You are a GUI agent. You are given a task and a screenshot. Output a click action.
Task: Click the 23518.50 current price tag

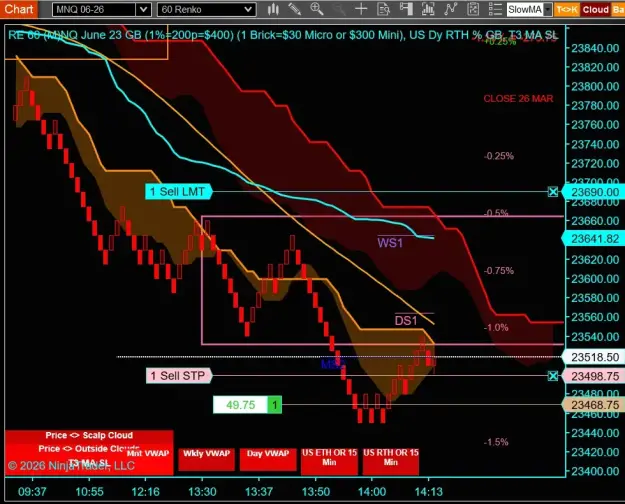[x=593, y=357]
